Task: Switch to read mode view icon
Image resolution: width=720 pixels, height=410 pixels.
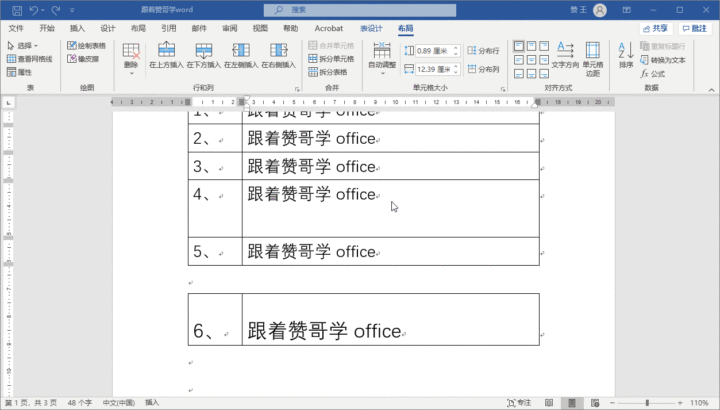Action: click(x=549, y=403)
